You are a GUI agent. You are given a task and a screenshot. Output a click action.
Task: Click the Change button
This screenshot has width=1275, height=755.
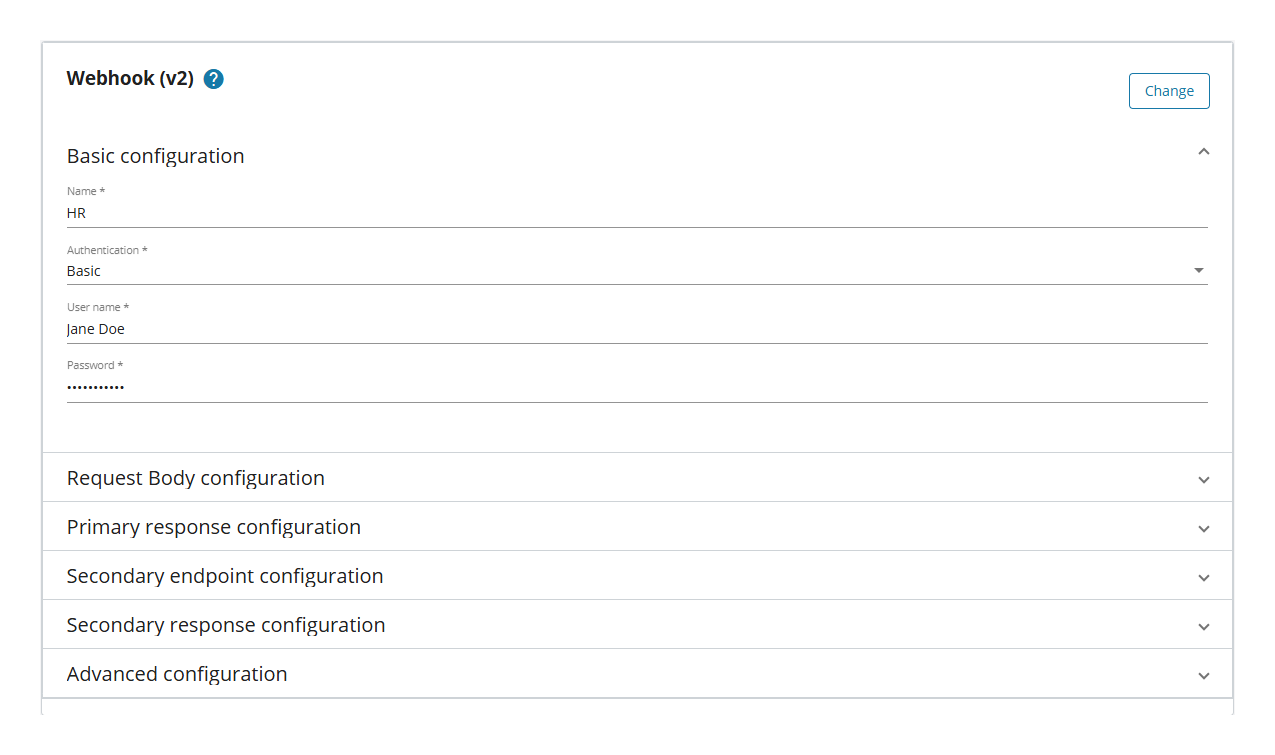point(1169,90)
